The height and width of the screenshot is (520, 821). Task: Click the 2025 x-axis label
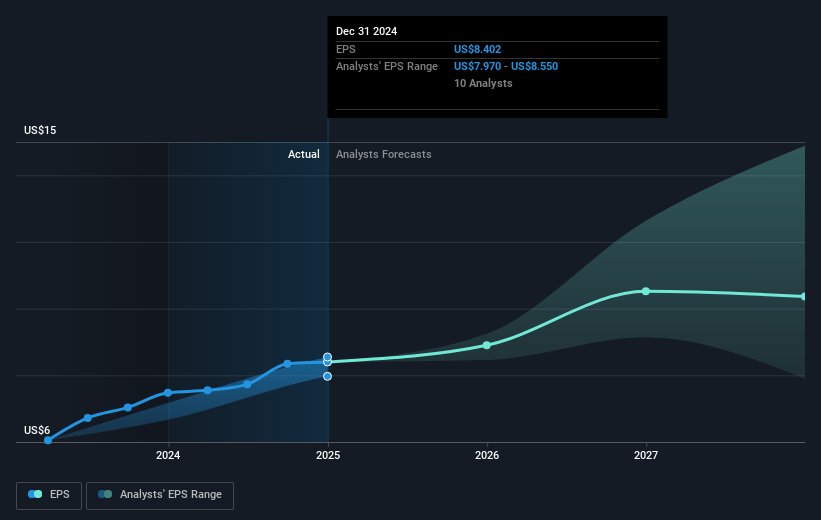pos(328,455)
